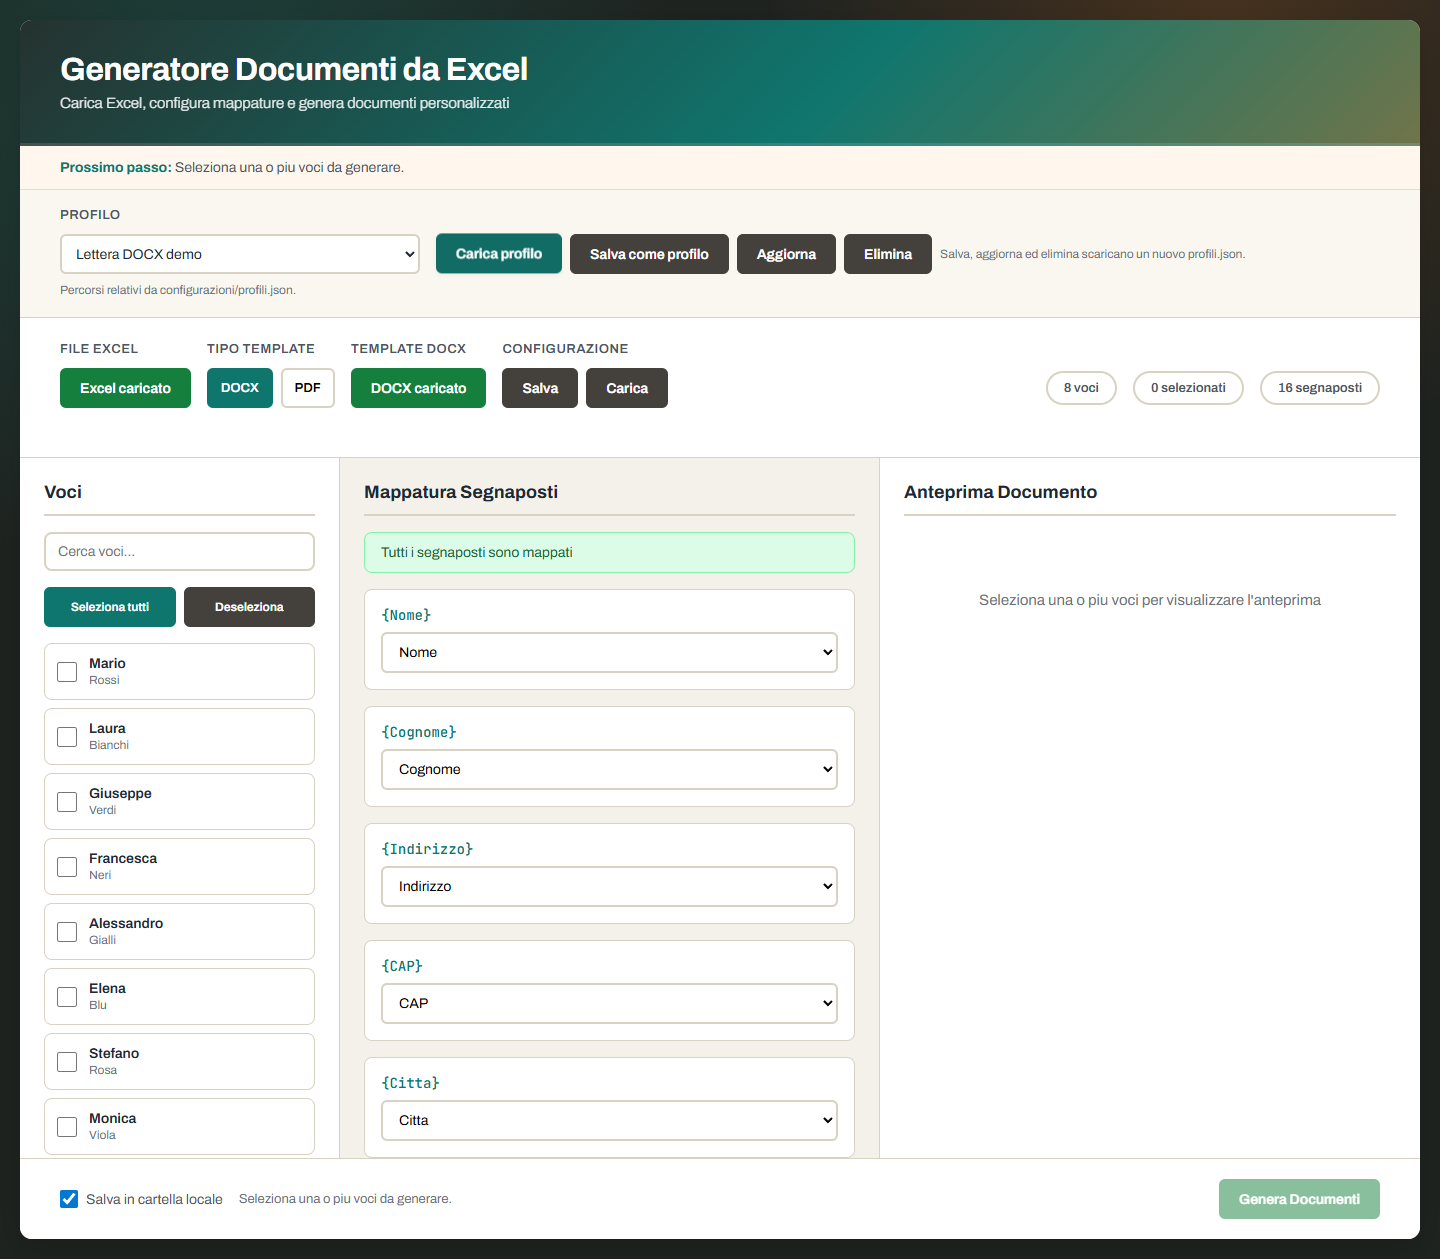Select the Stefano Rosa checkbox
1440x1259 pixels.
coord(67,1062)
